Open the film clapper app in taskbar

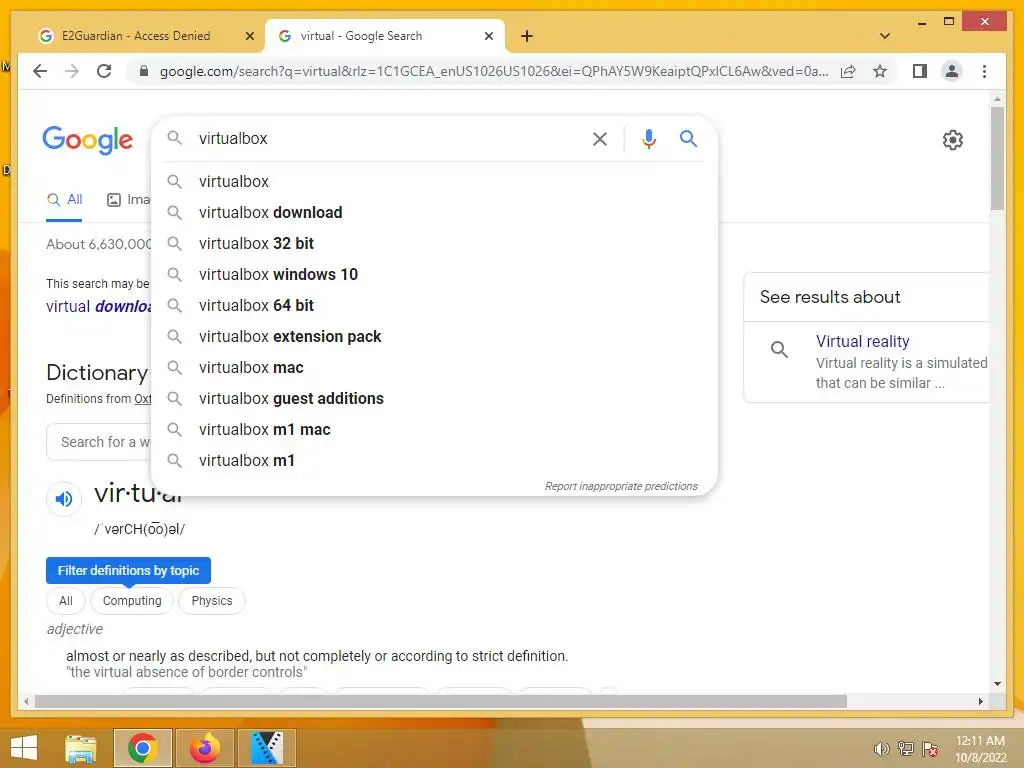click(266, 748)
